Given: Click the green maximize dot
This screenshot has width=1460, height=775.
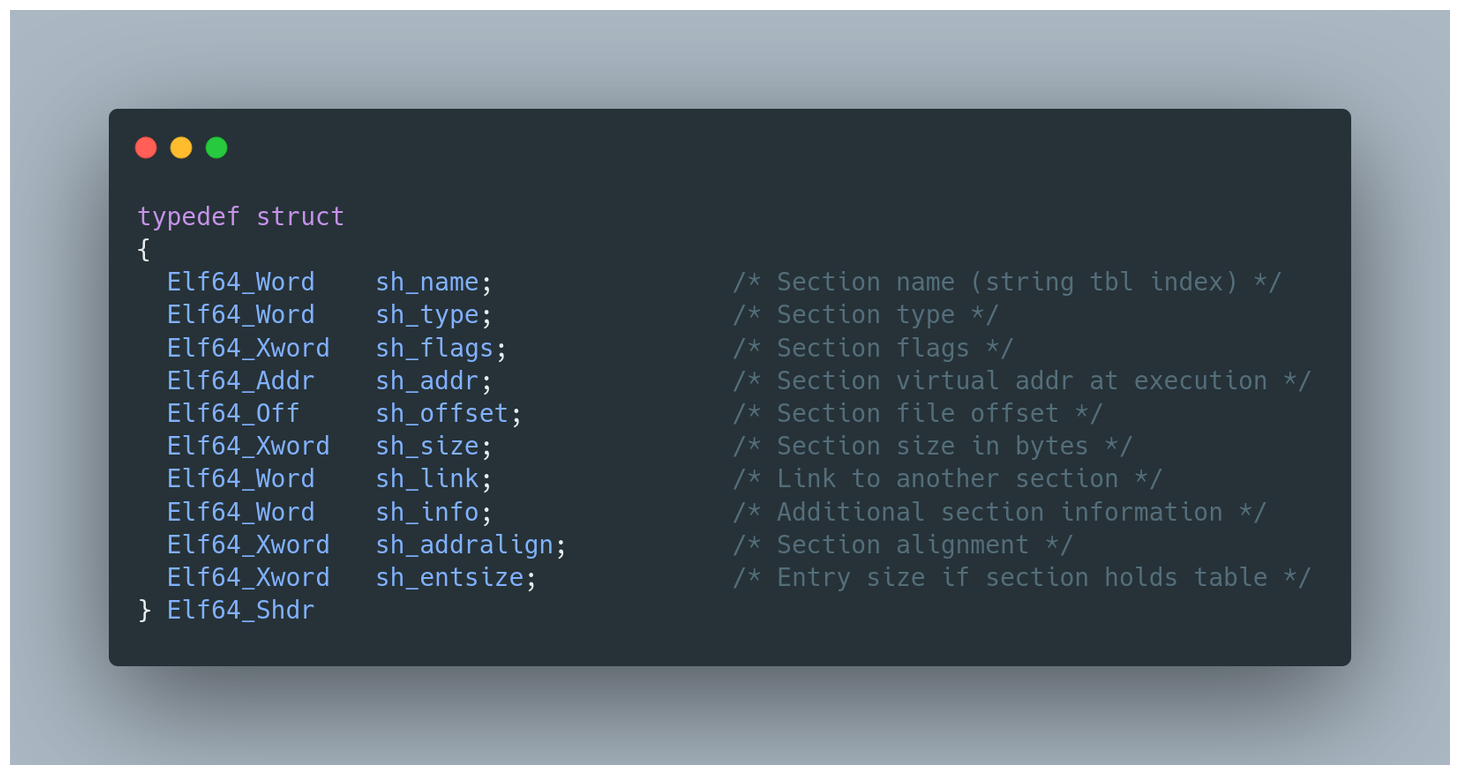Looking at the screenshot, I should (x=216, y=148).
